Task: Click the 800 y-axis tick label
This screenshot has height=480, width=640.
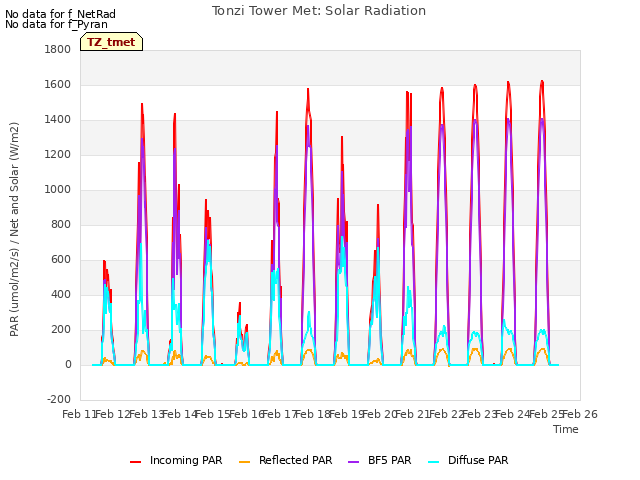Action: point(61,224)
